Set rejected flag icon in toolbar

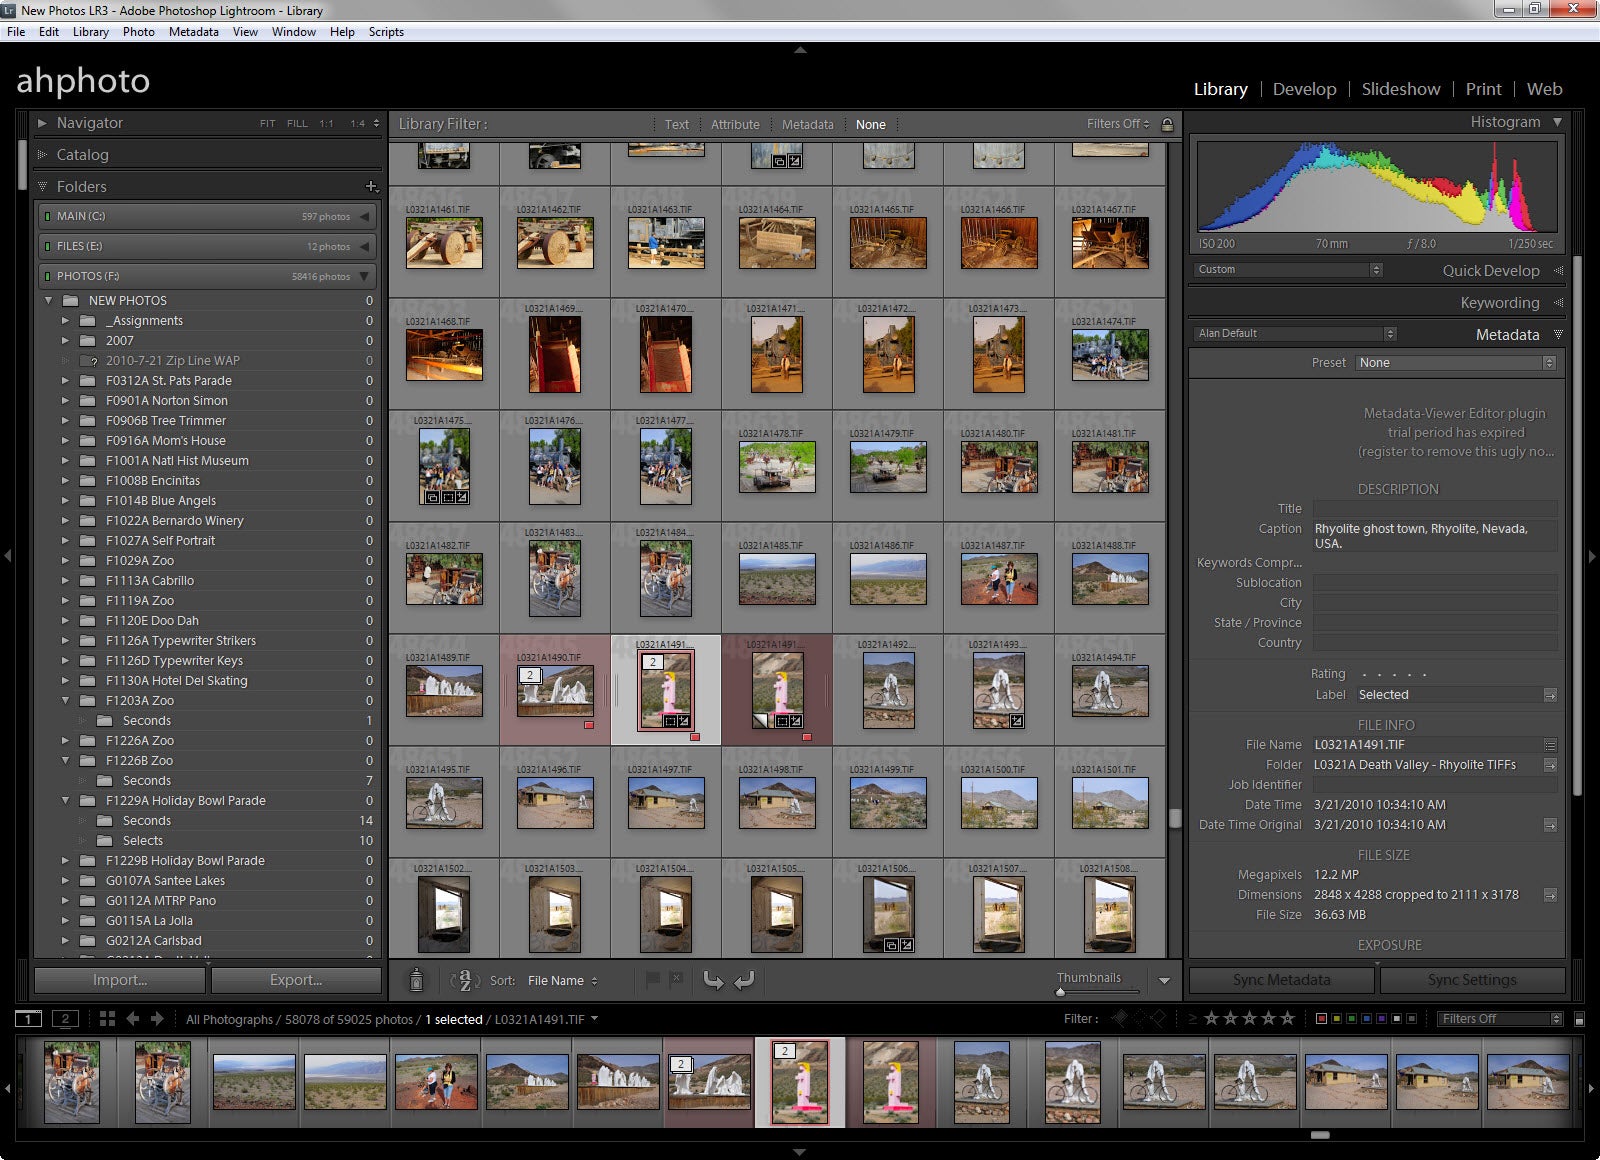coord(676,980)
